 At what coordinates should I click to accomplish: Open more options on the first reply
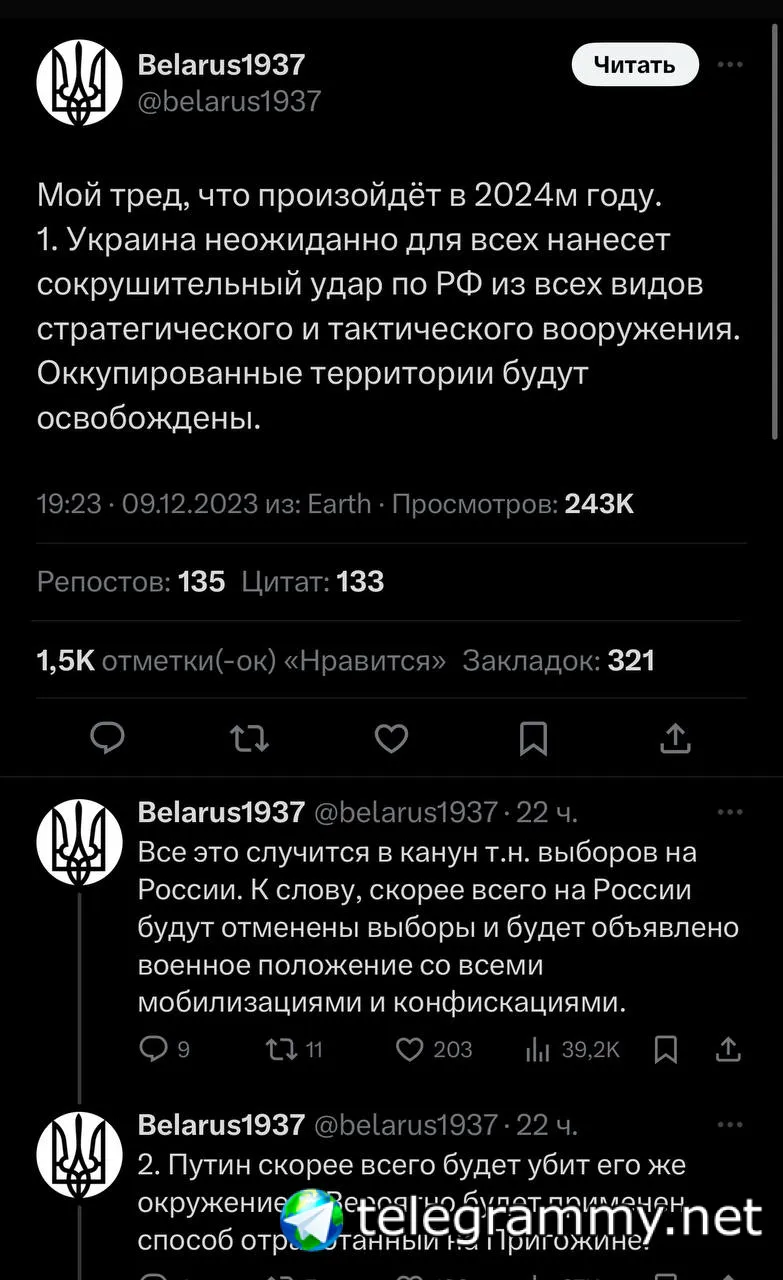(x=731, y=812)
